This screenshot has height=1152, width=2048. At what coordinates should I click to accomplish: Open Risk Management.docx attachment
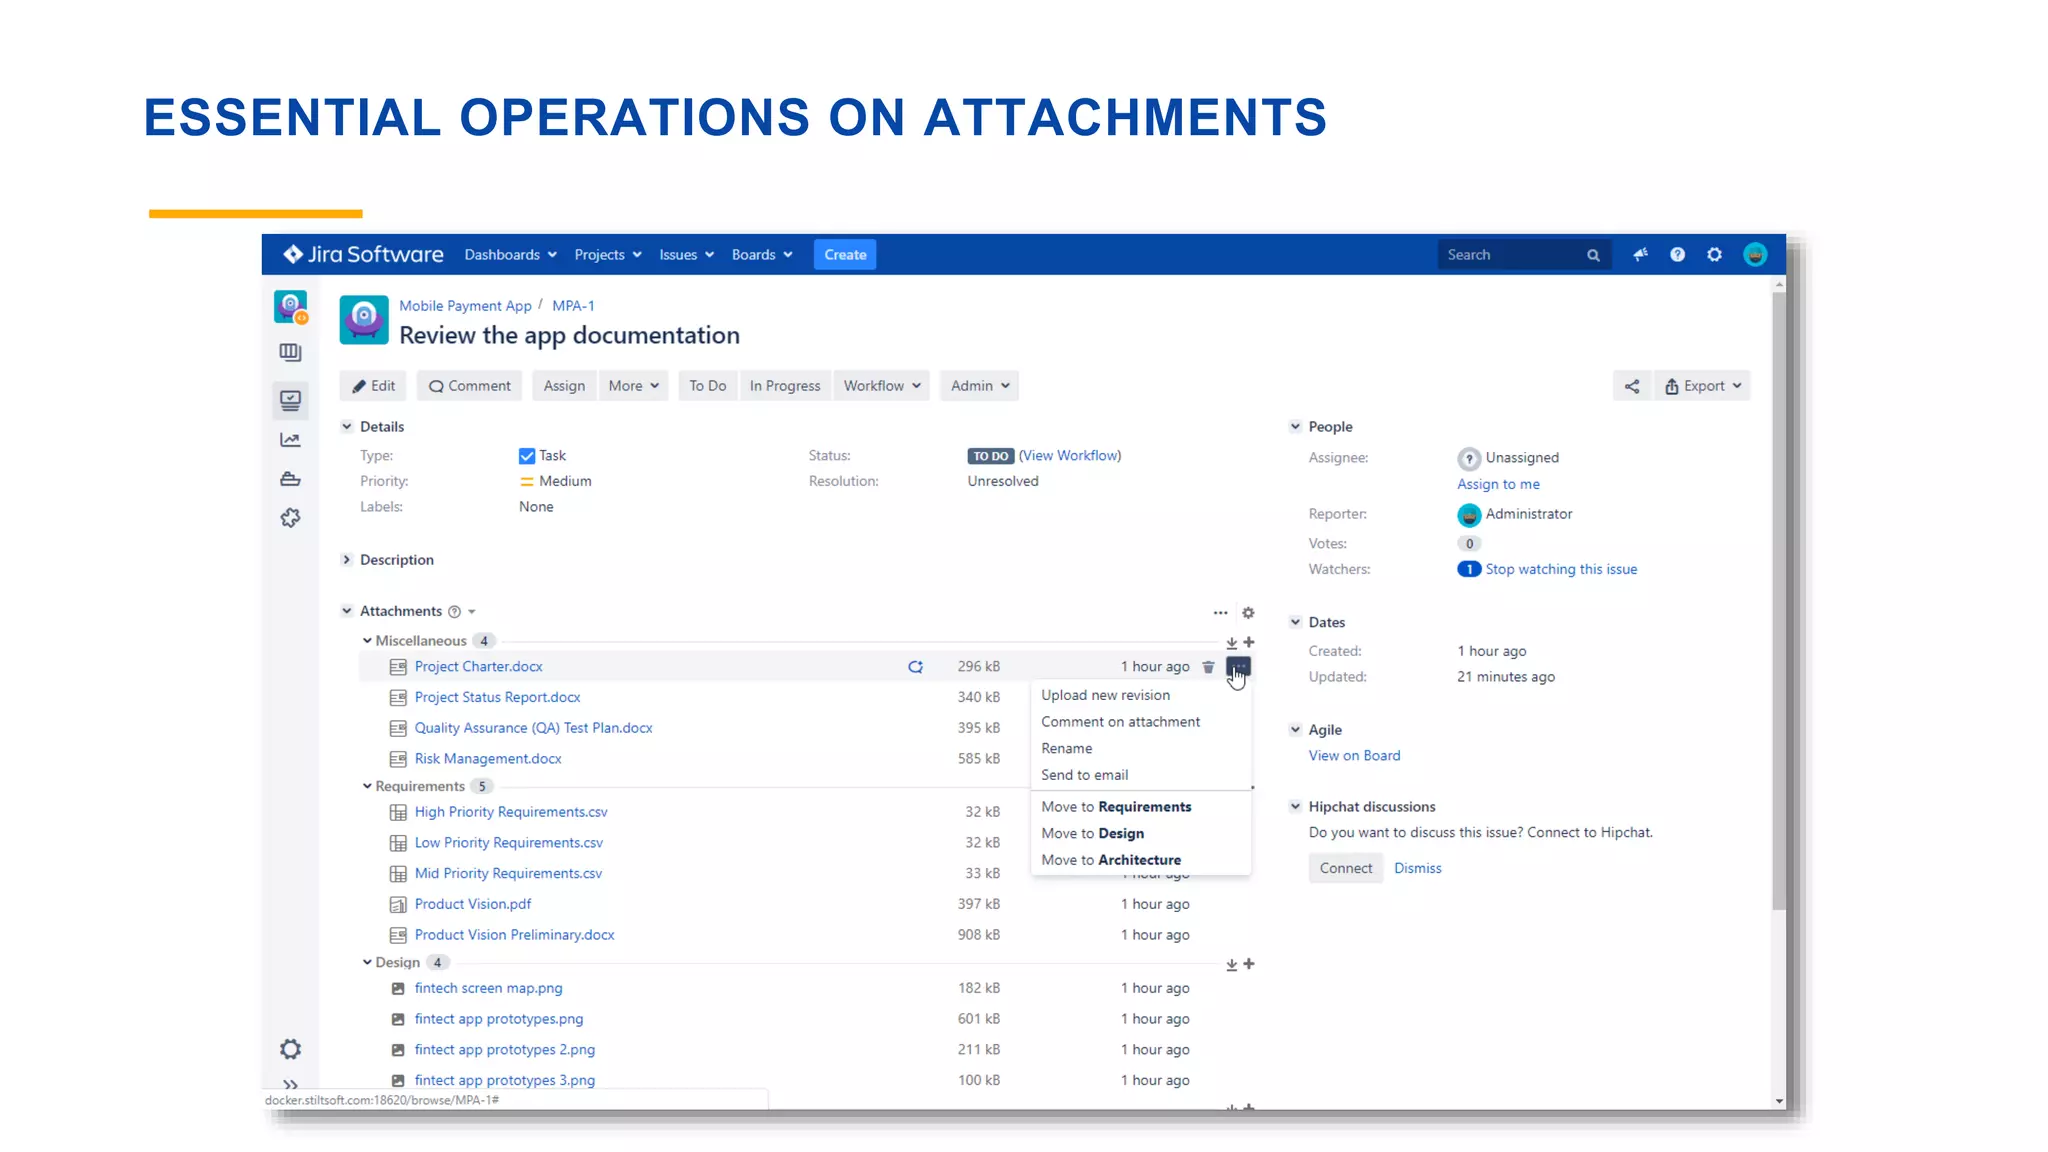(488, 759)
